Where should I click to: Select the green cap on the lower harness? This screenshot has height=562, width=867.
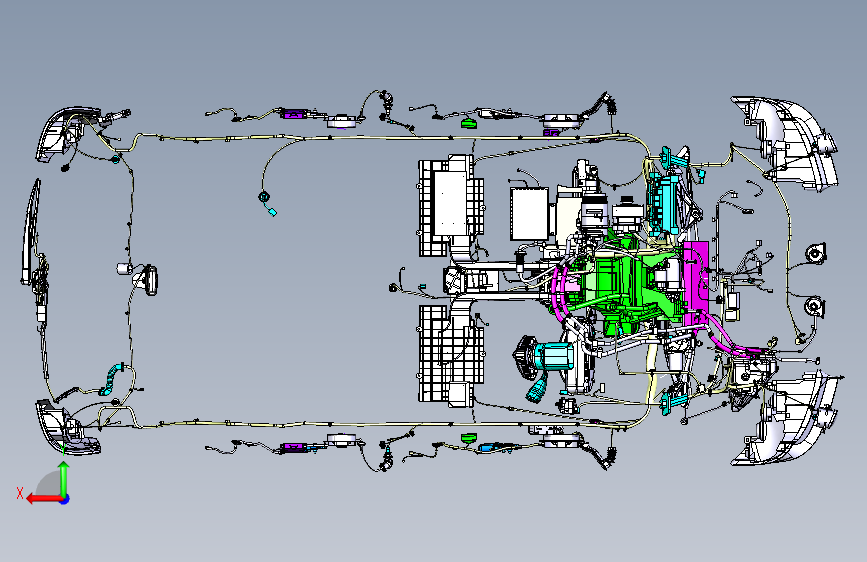[468, 438]
